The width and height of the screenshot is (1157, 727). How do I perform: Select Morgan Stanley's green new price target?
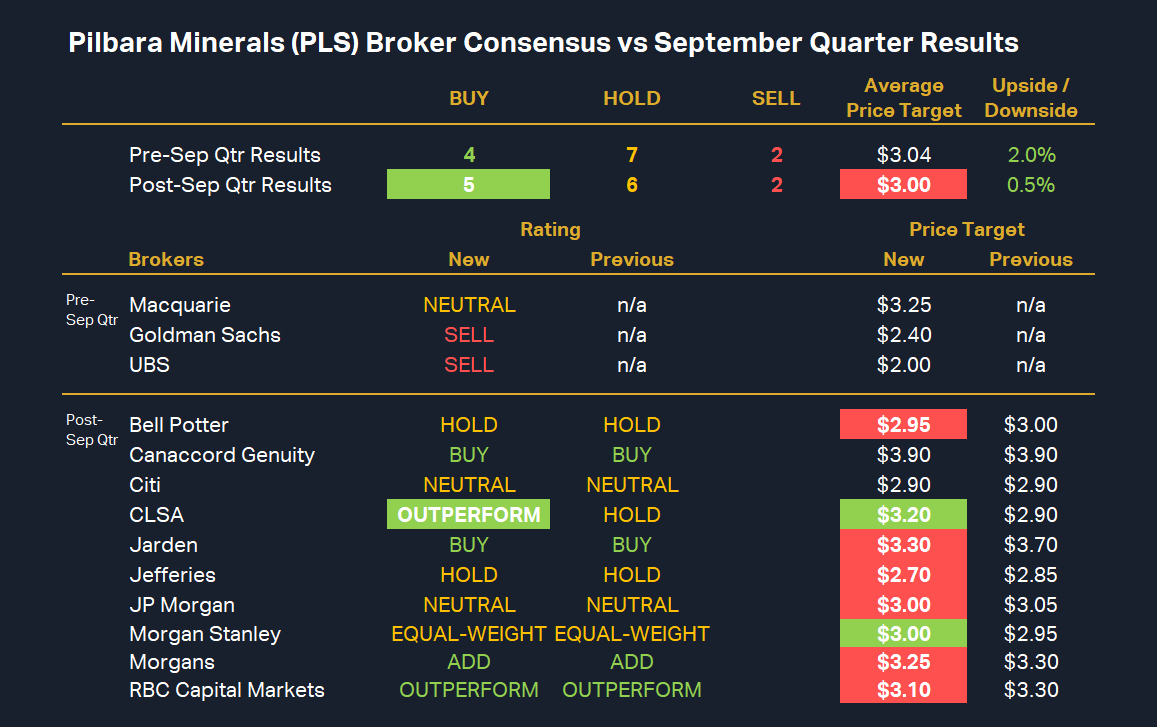tap(903, 634)
